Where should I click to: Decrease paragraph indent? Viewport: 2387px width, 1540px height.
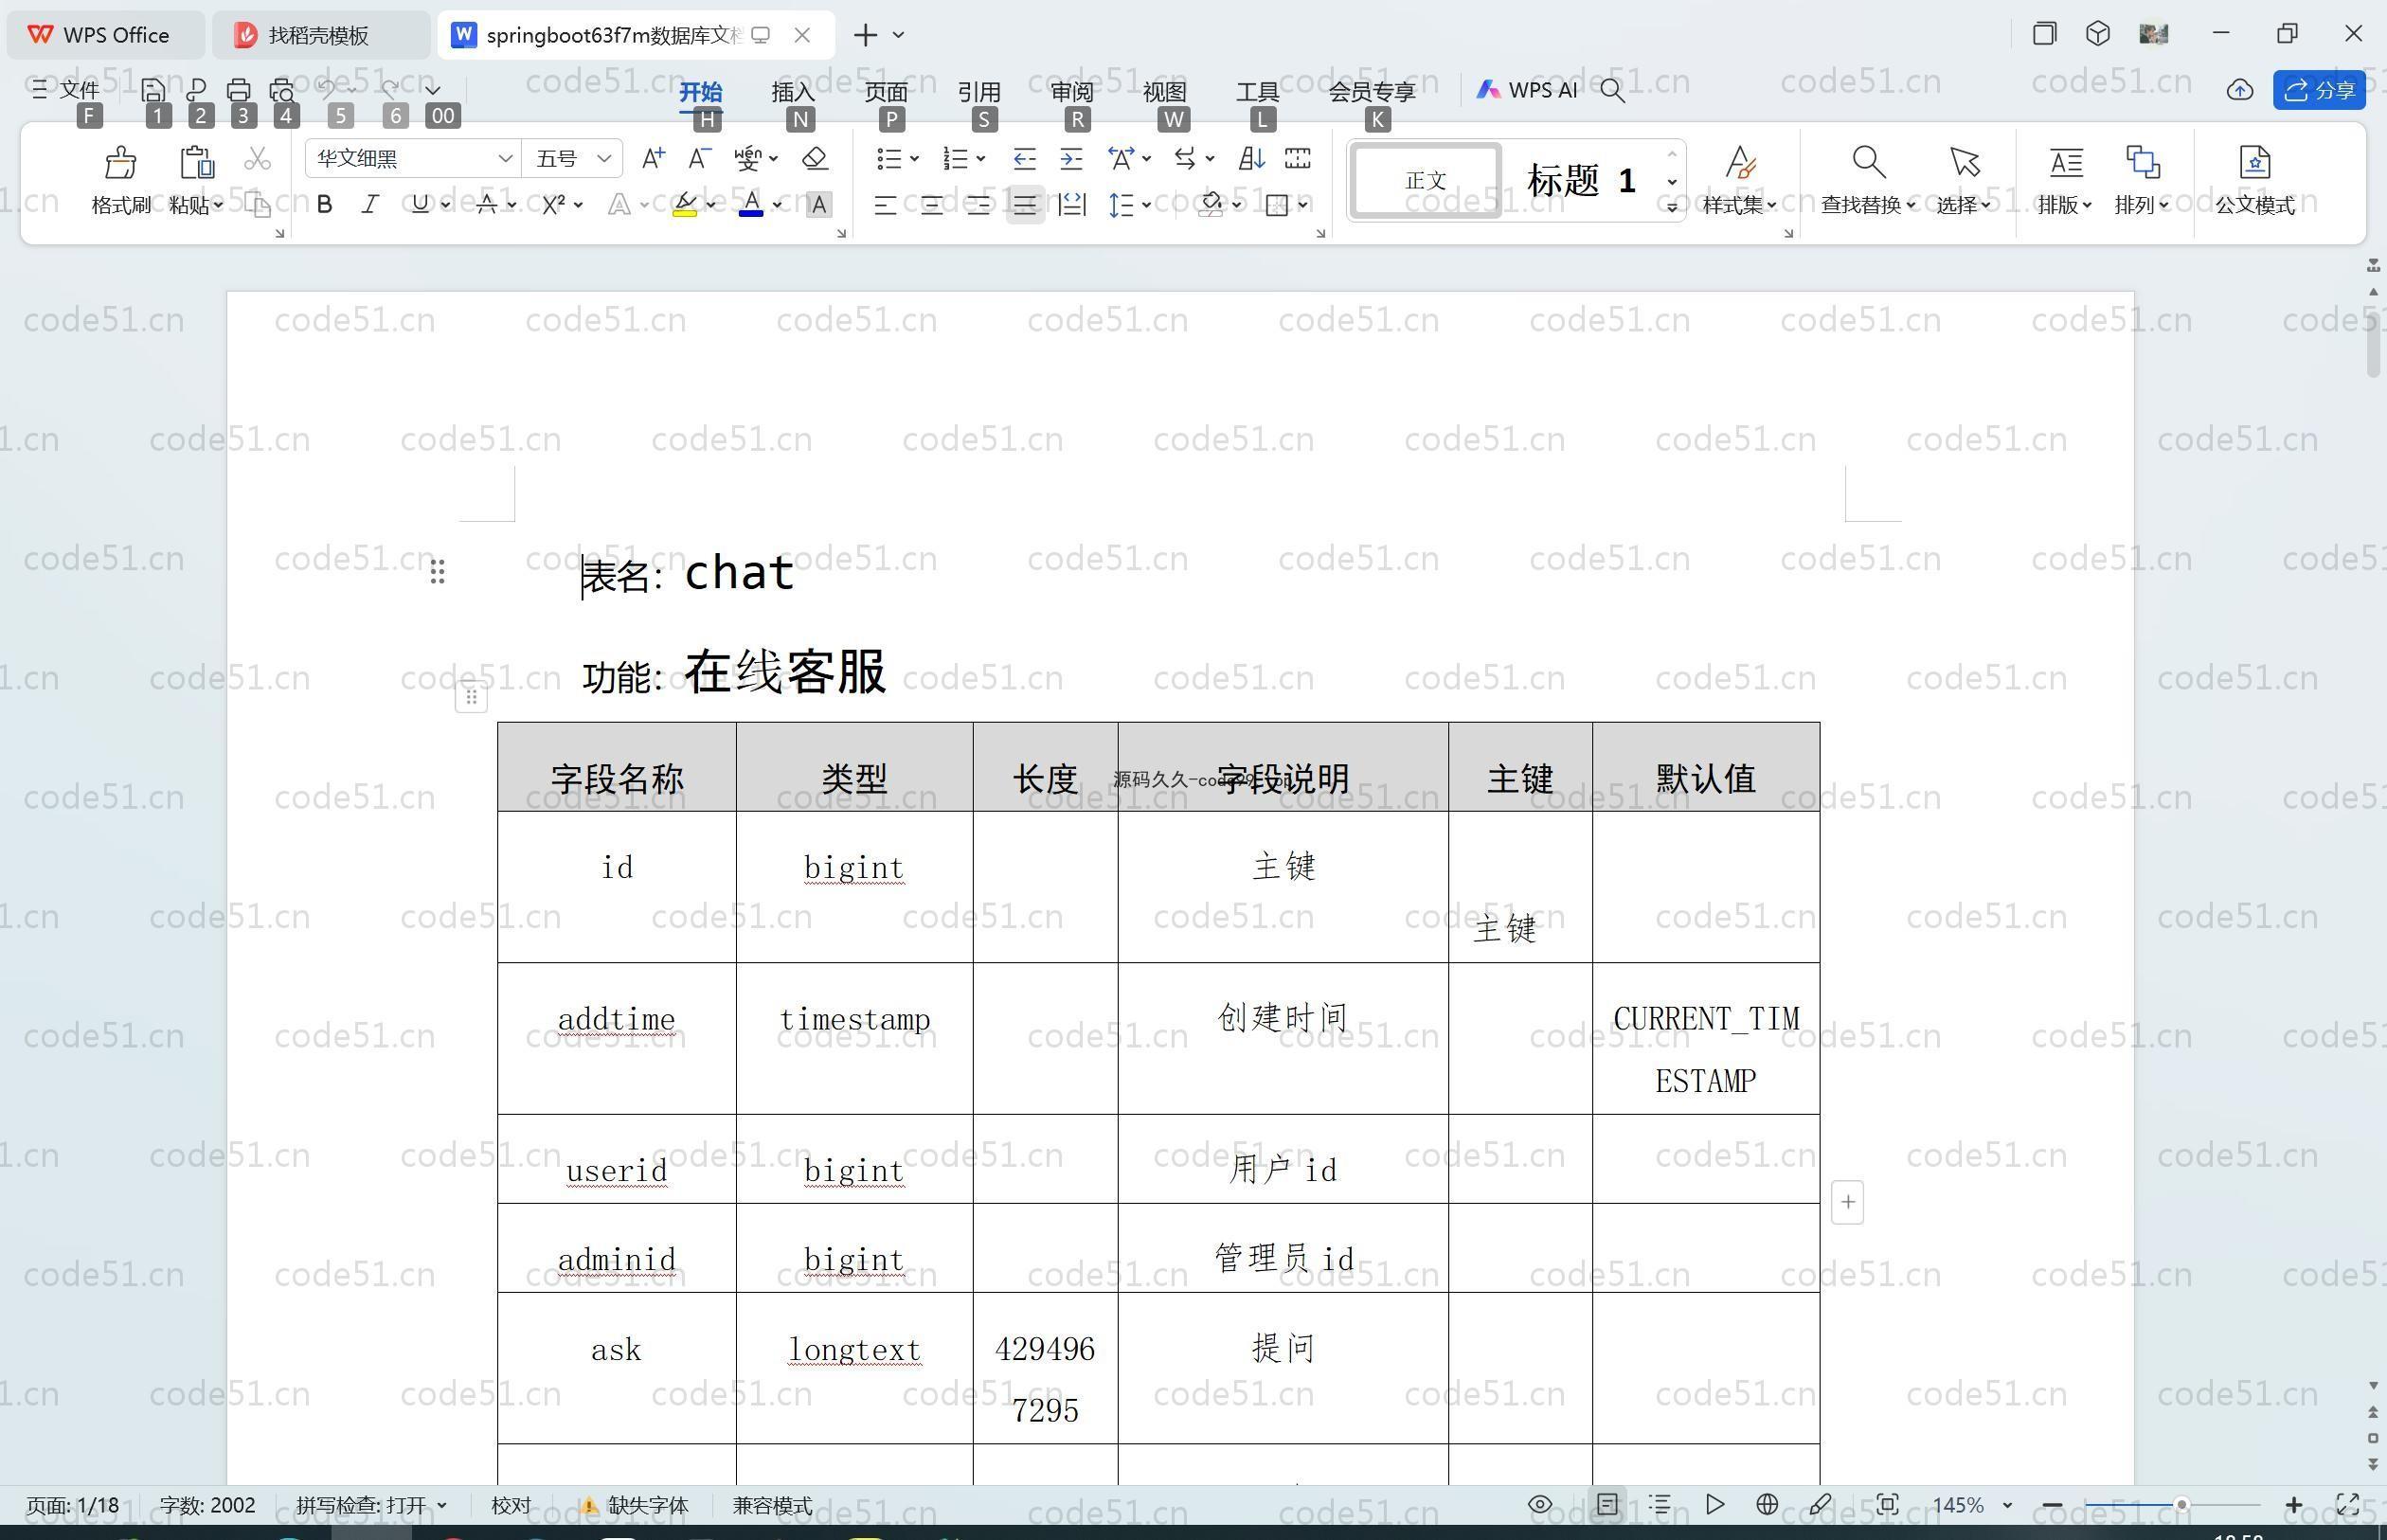coord(1024,158)
